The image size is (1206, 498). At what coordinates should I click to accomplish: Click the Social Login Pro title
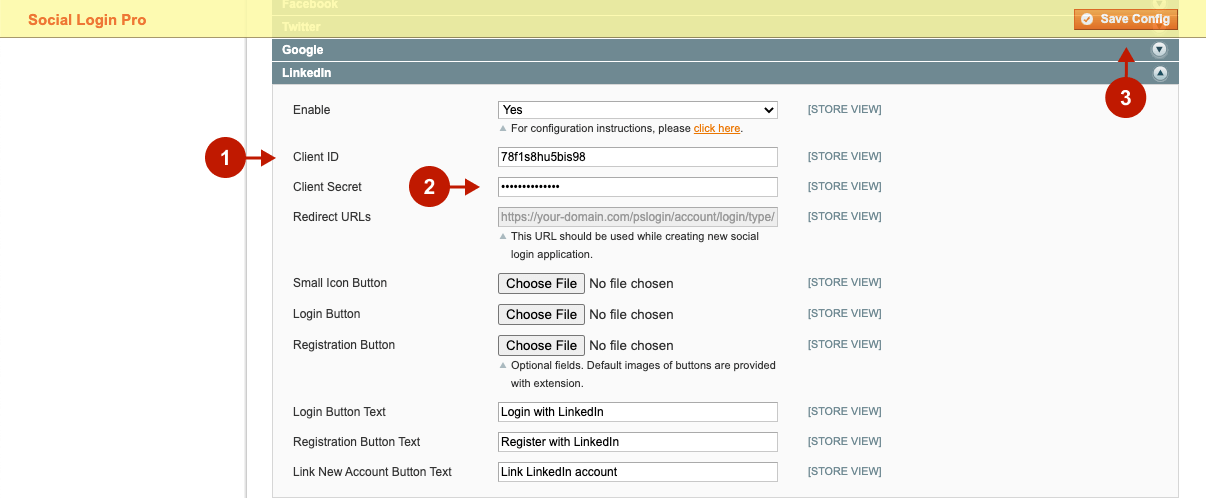pyautogui.click(x=87, y=20)
